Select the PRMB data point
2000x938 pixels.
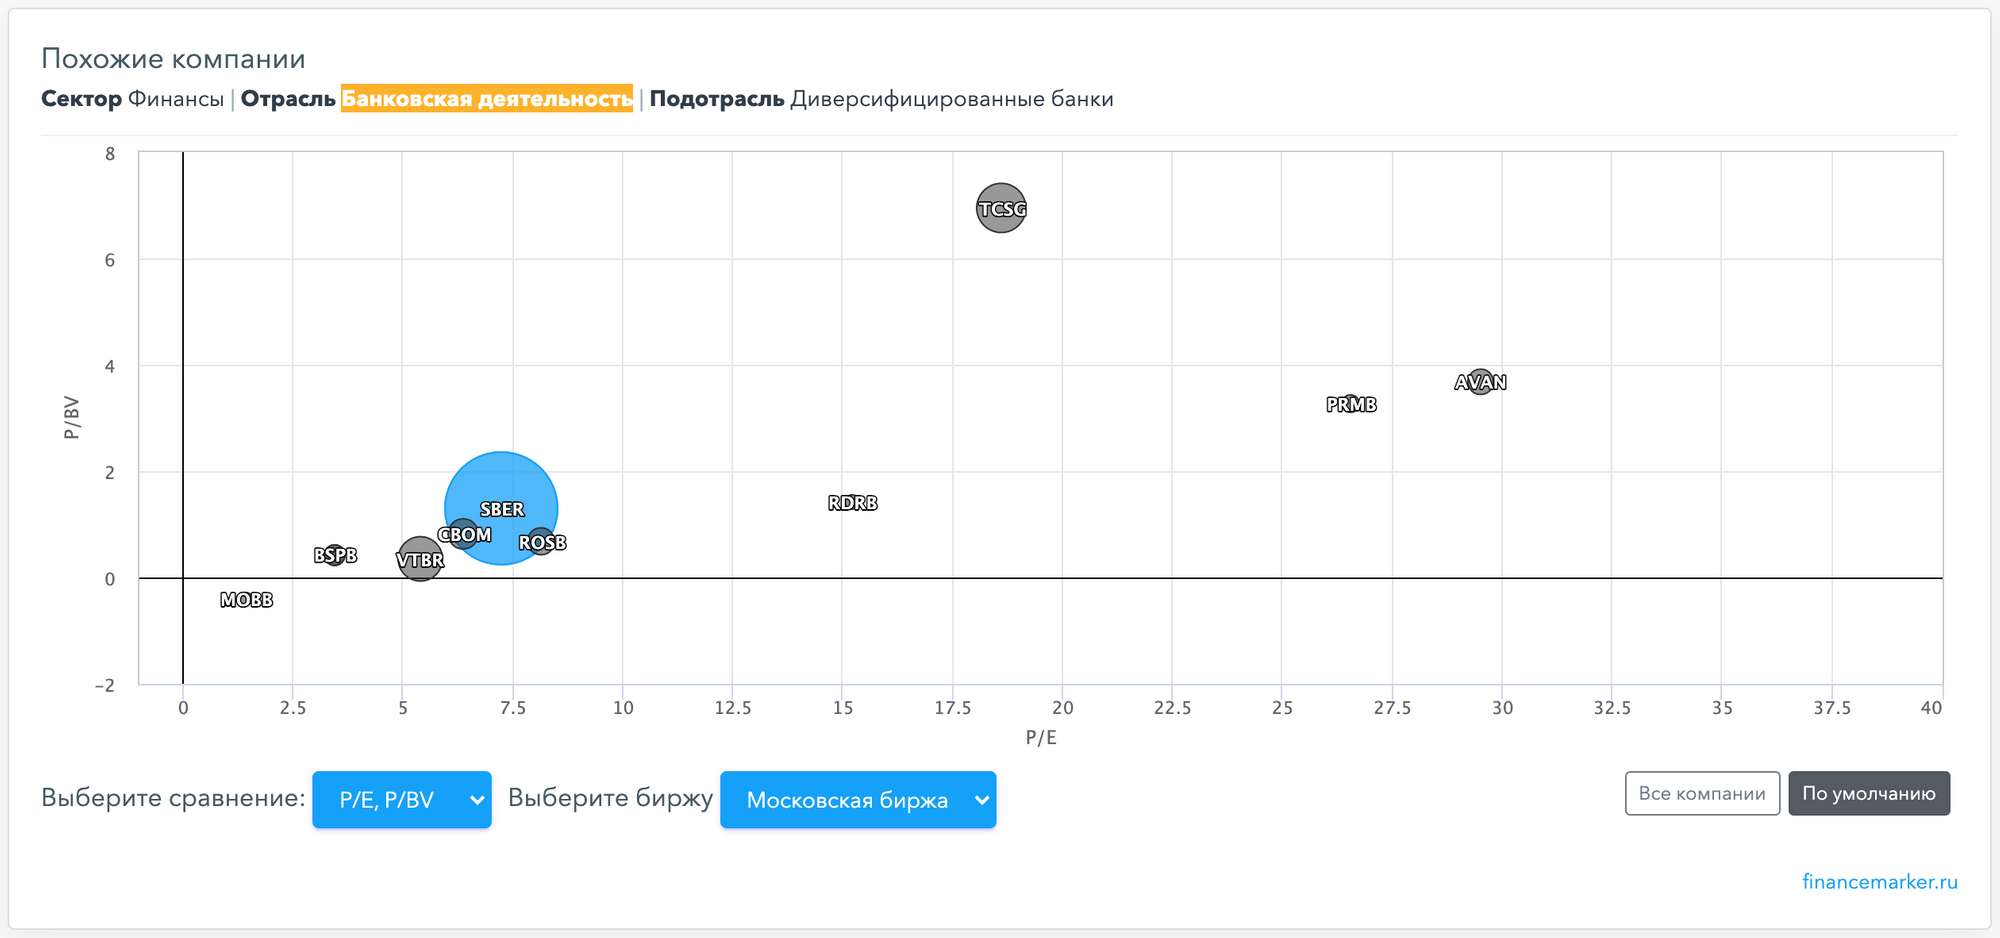click(x=1351, y=404)
